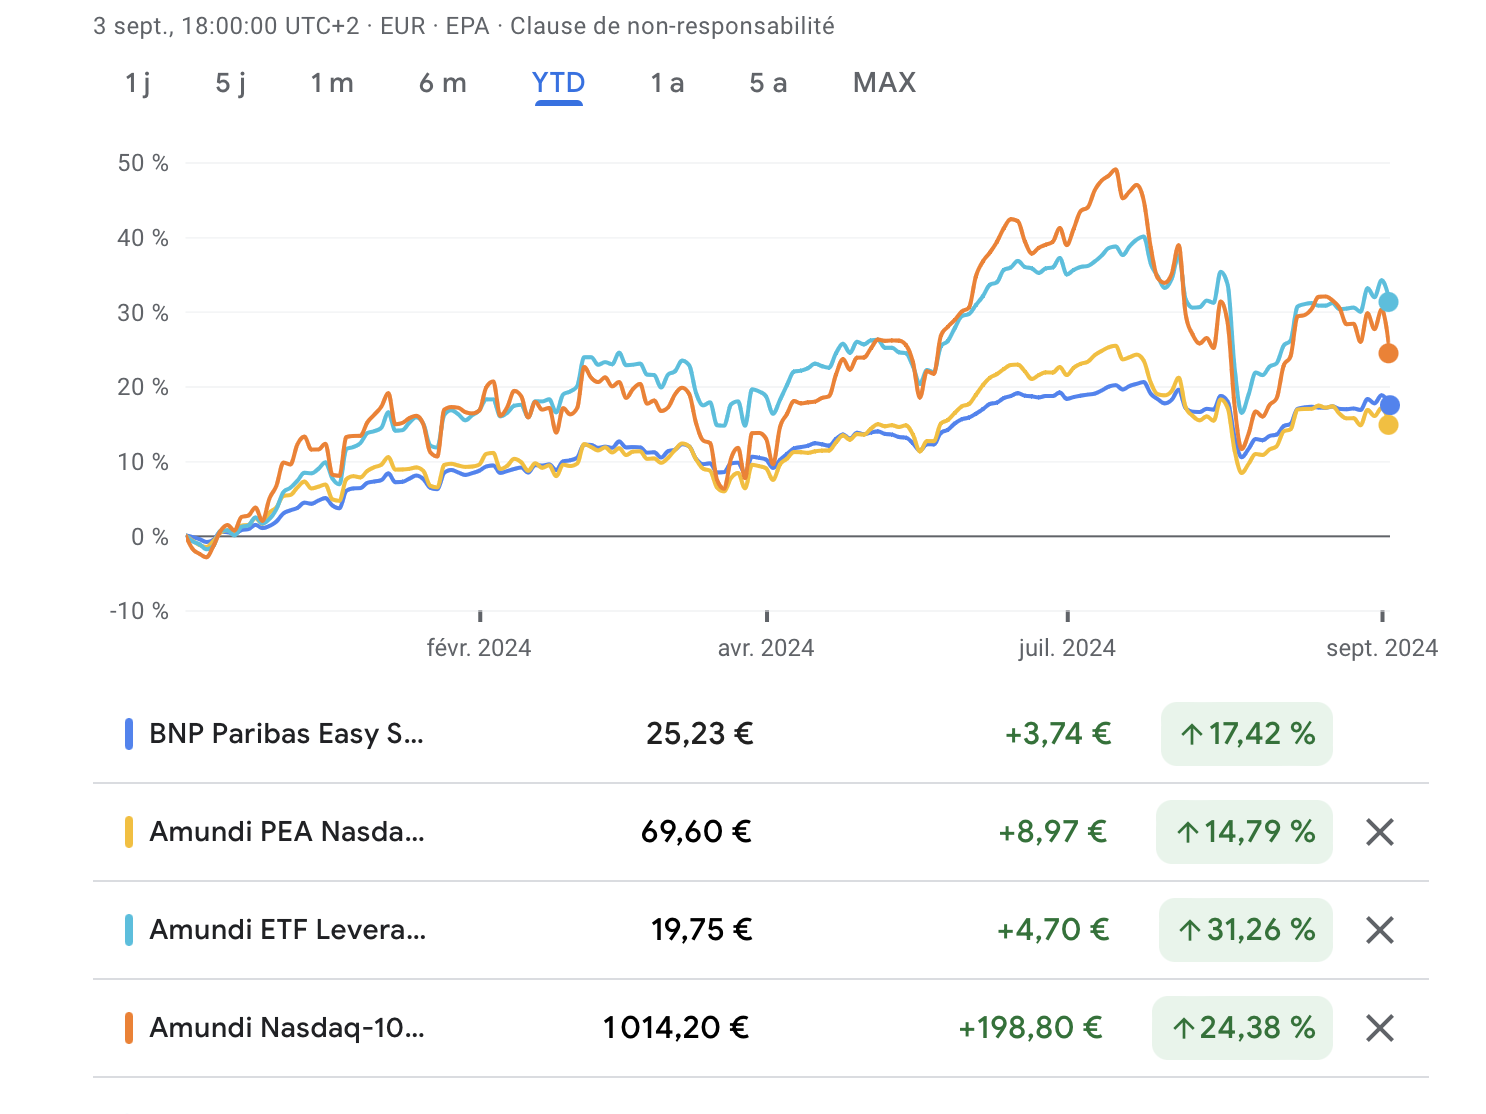Click the yellow endpoint dot on chart
The width and height of the screenshot is (1486, 1114).
click(x=1388, y=425)
